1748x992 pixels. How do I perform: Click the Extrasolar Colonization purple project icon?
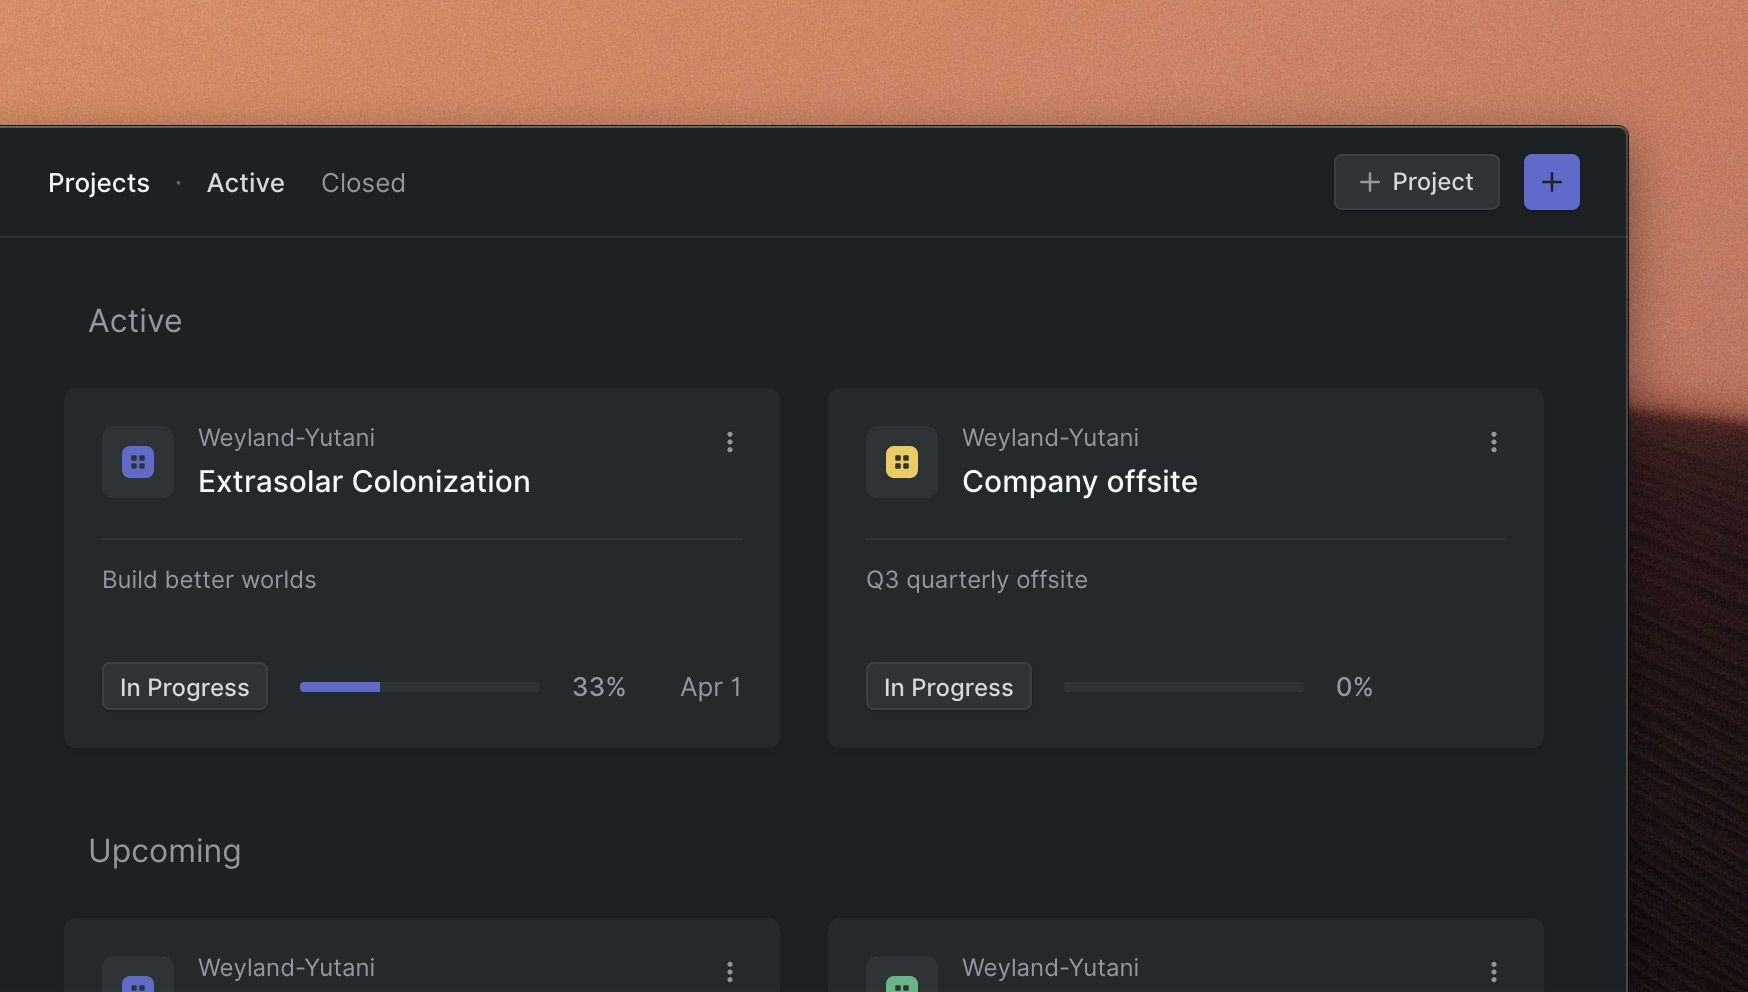[x=138, y=462]
